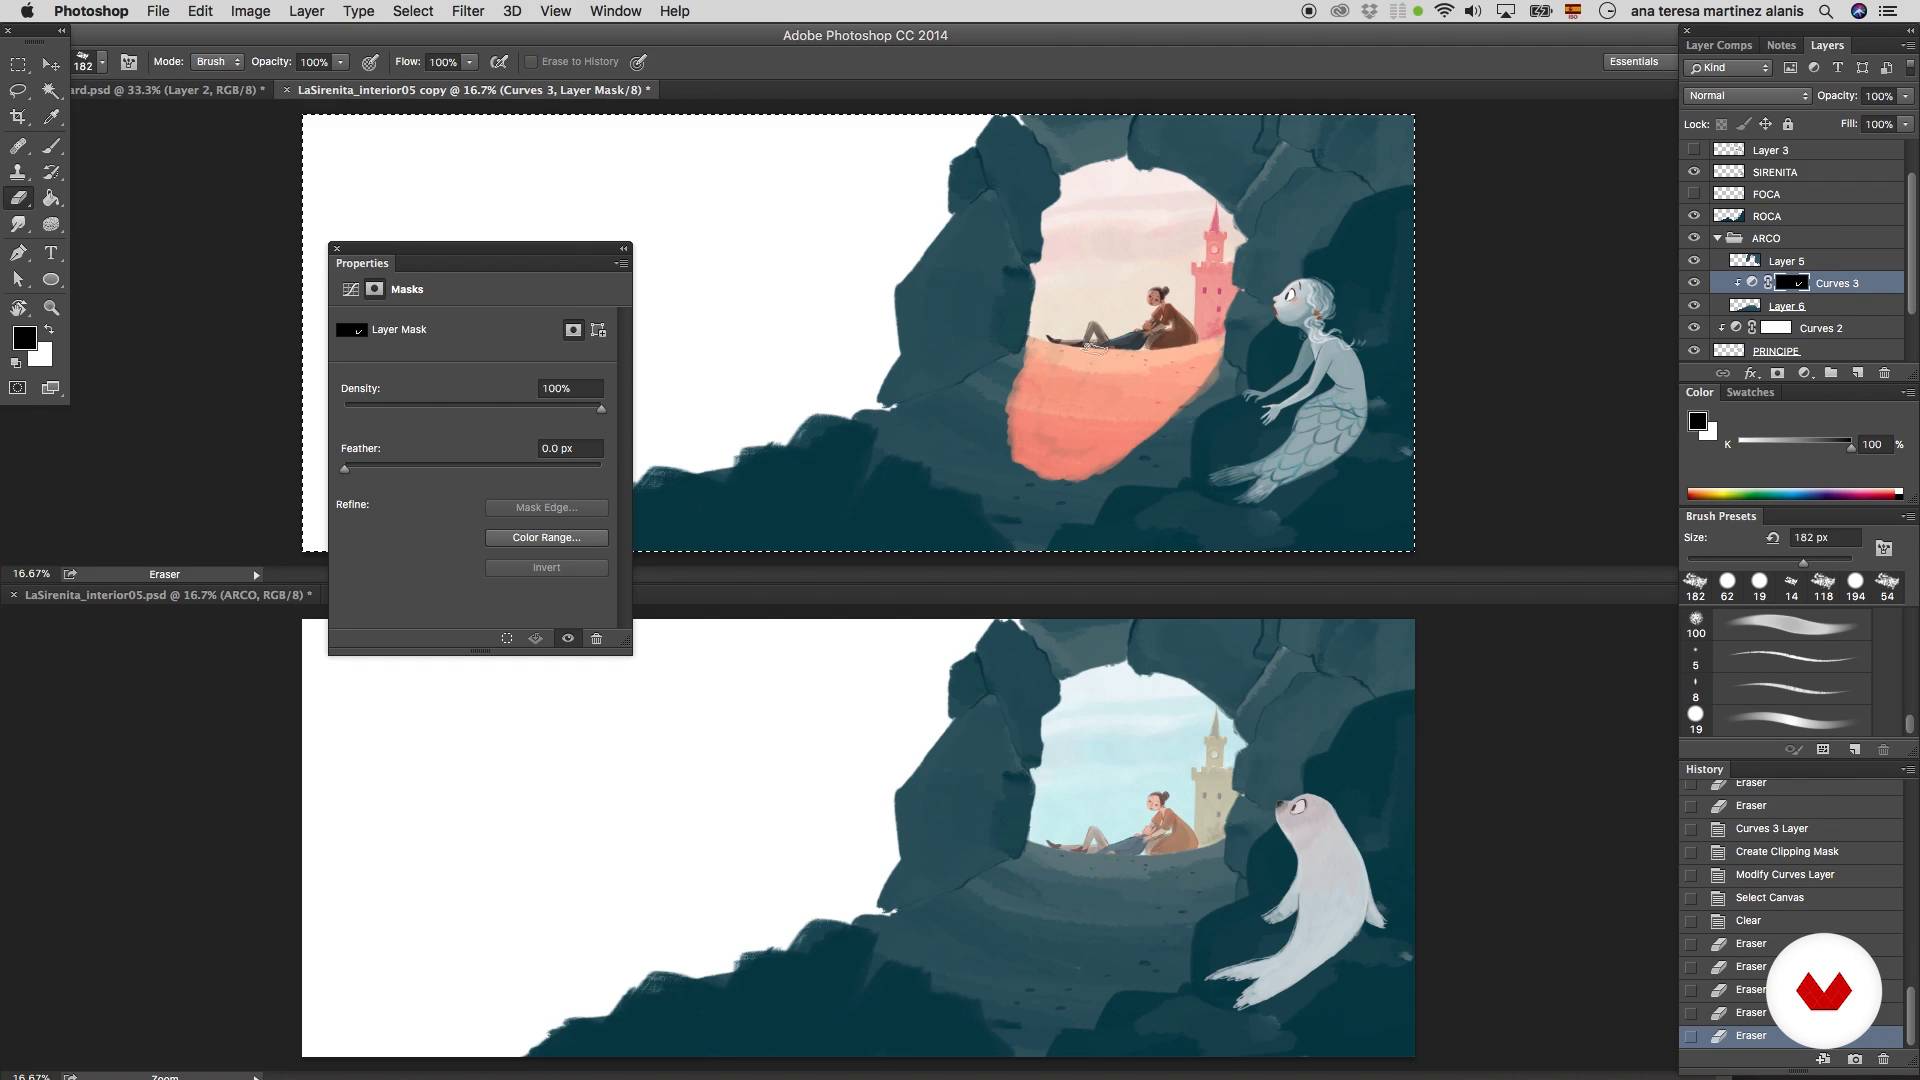This screenshot has height=1080, width=1920.
Task: Select the Paint Bucket tool
Action: pos(51,198)
